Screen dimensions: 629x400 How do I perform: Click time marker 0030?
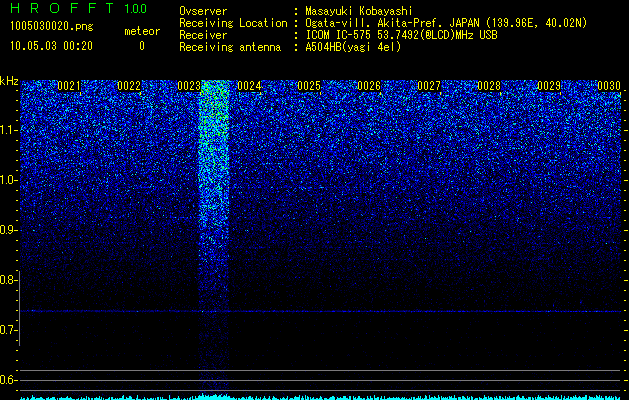coord(609,86)
